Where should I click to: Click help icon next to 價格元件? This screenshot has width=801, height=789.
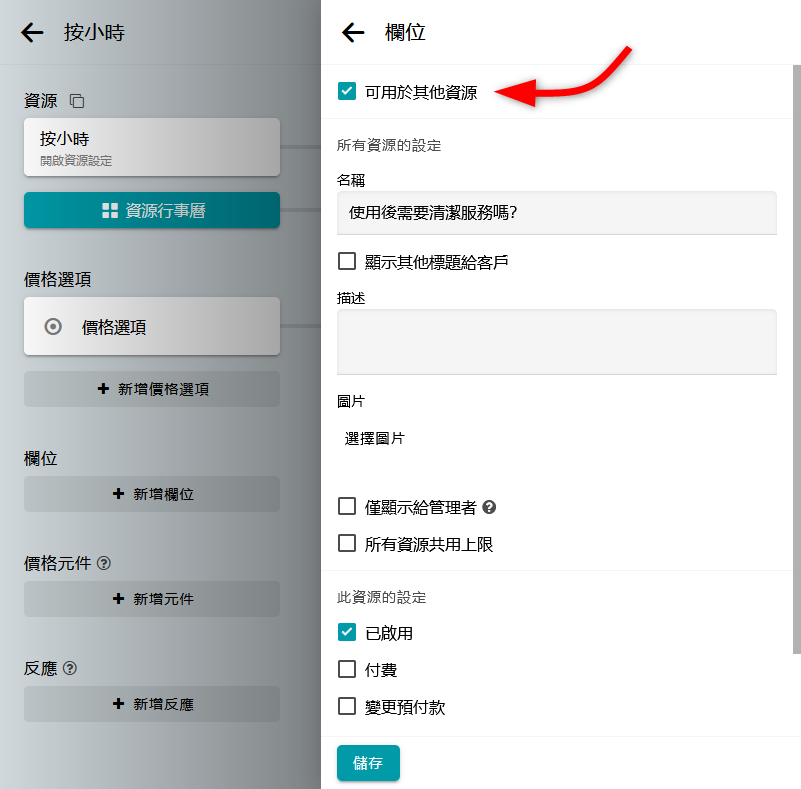point(104,563)
